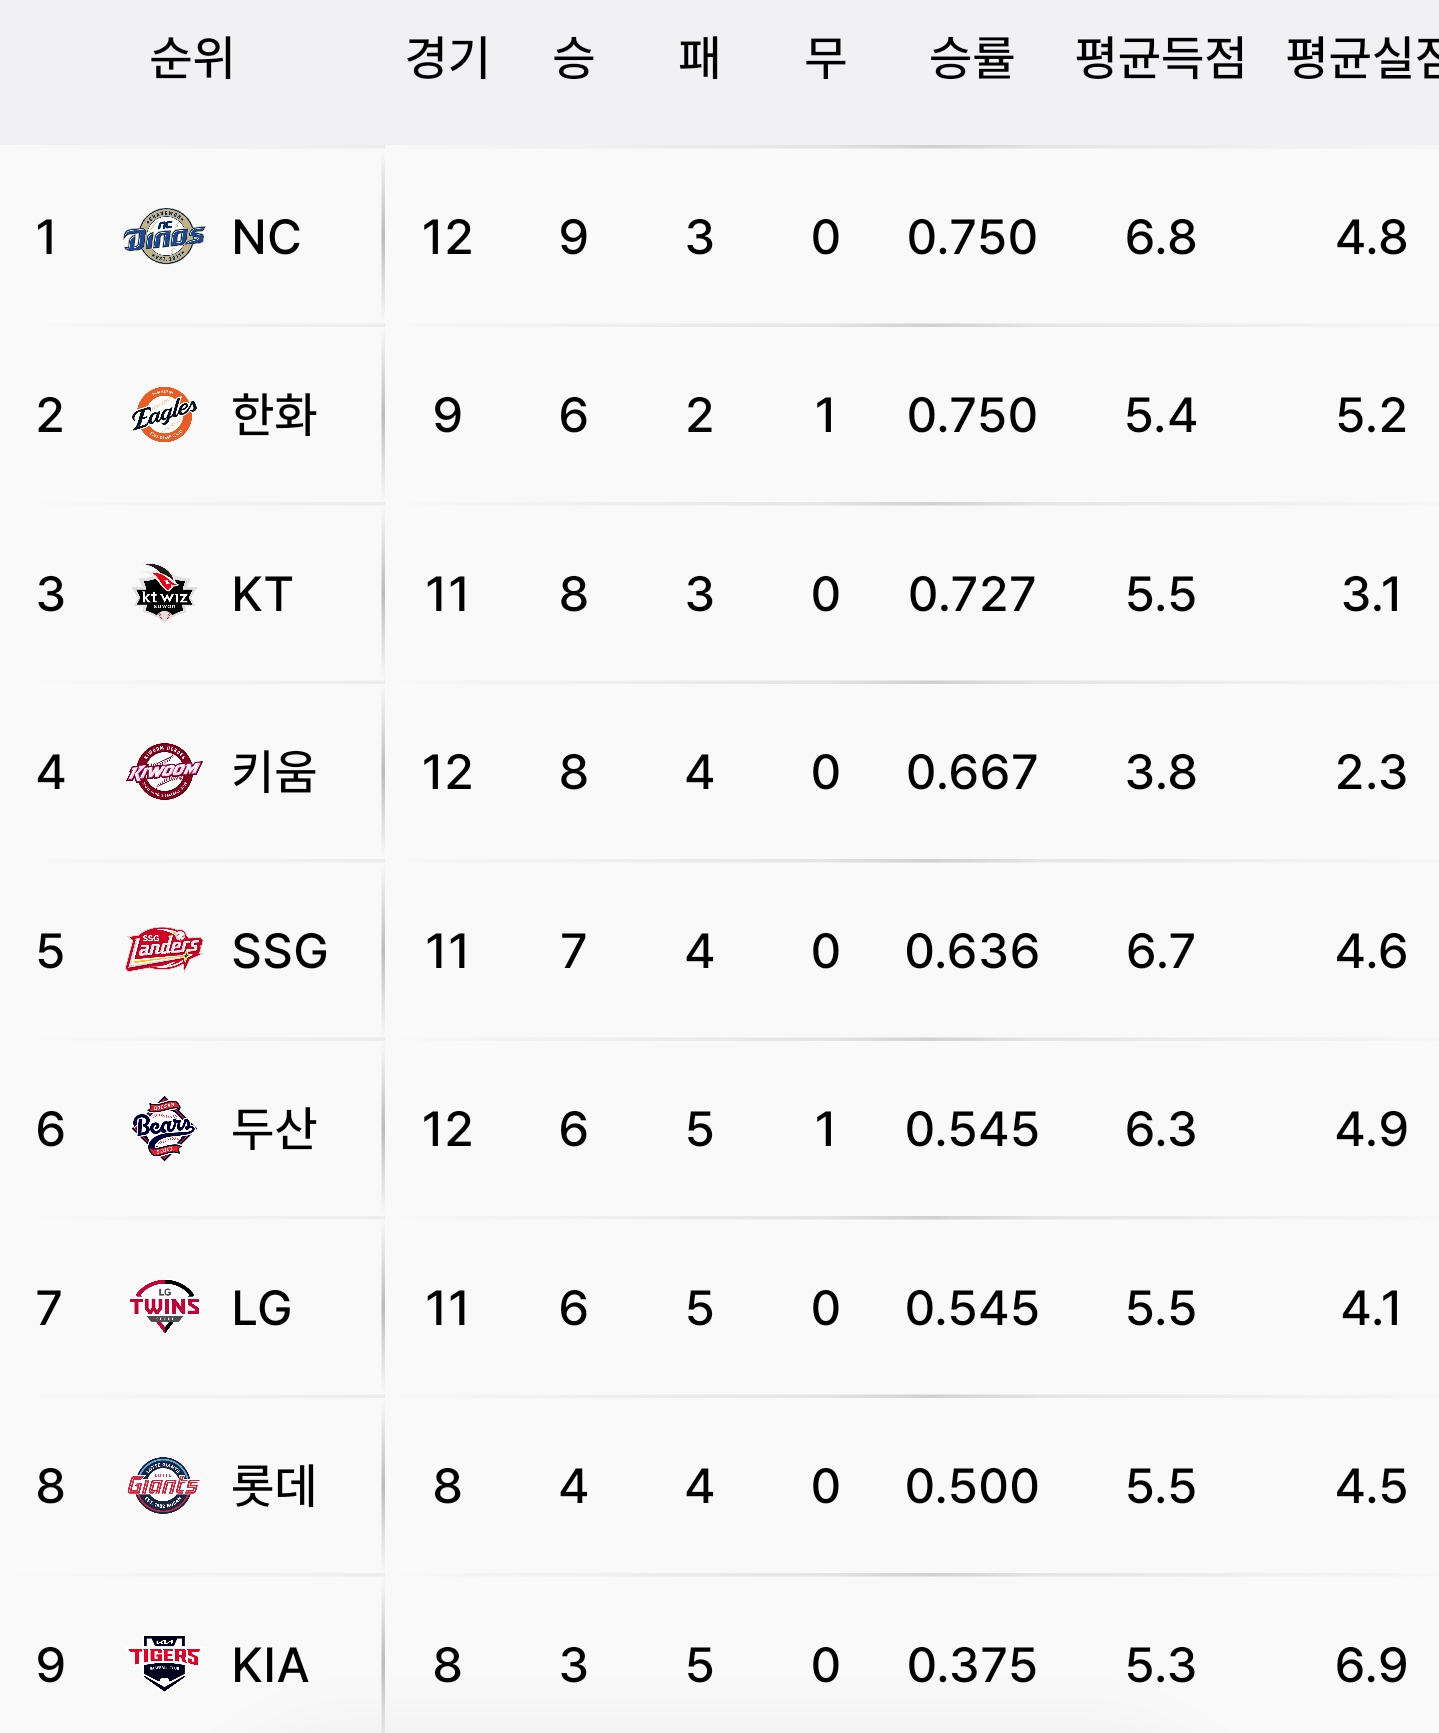Image resolution: width=1439 pixels, height=1733 pixels.
Task: Select NC's 0.750 win rate cell
Action: (x=971, y=237)
